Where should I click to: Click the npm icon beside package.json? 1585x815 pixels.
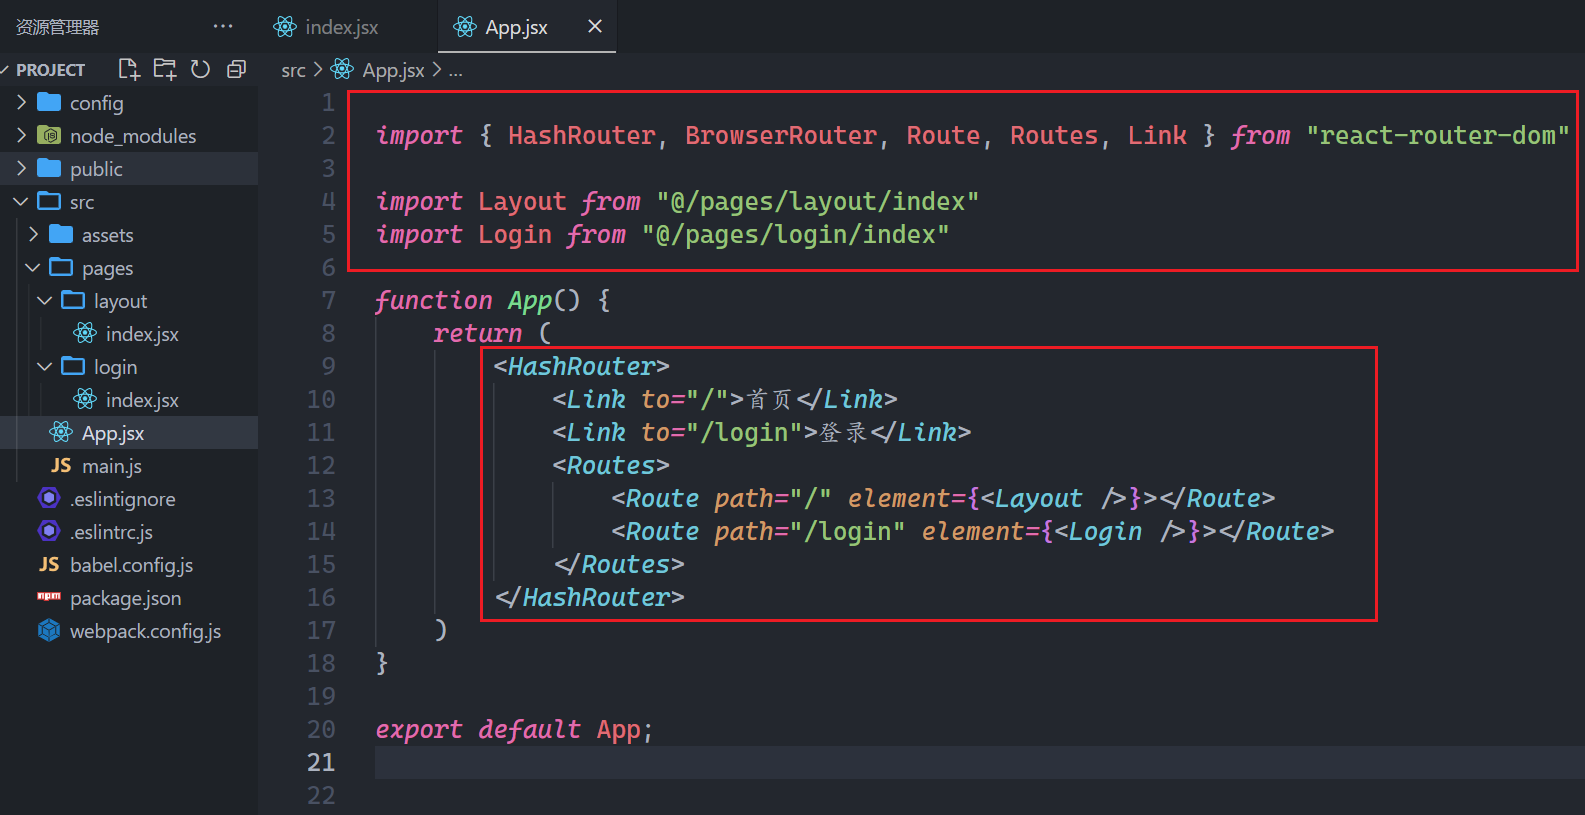click(x=49, y=597)
